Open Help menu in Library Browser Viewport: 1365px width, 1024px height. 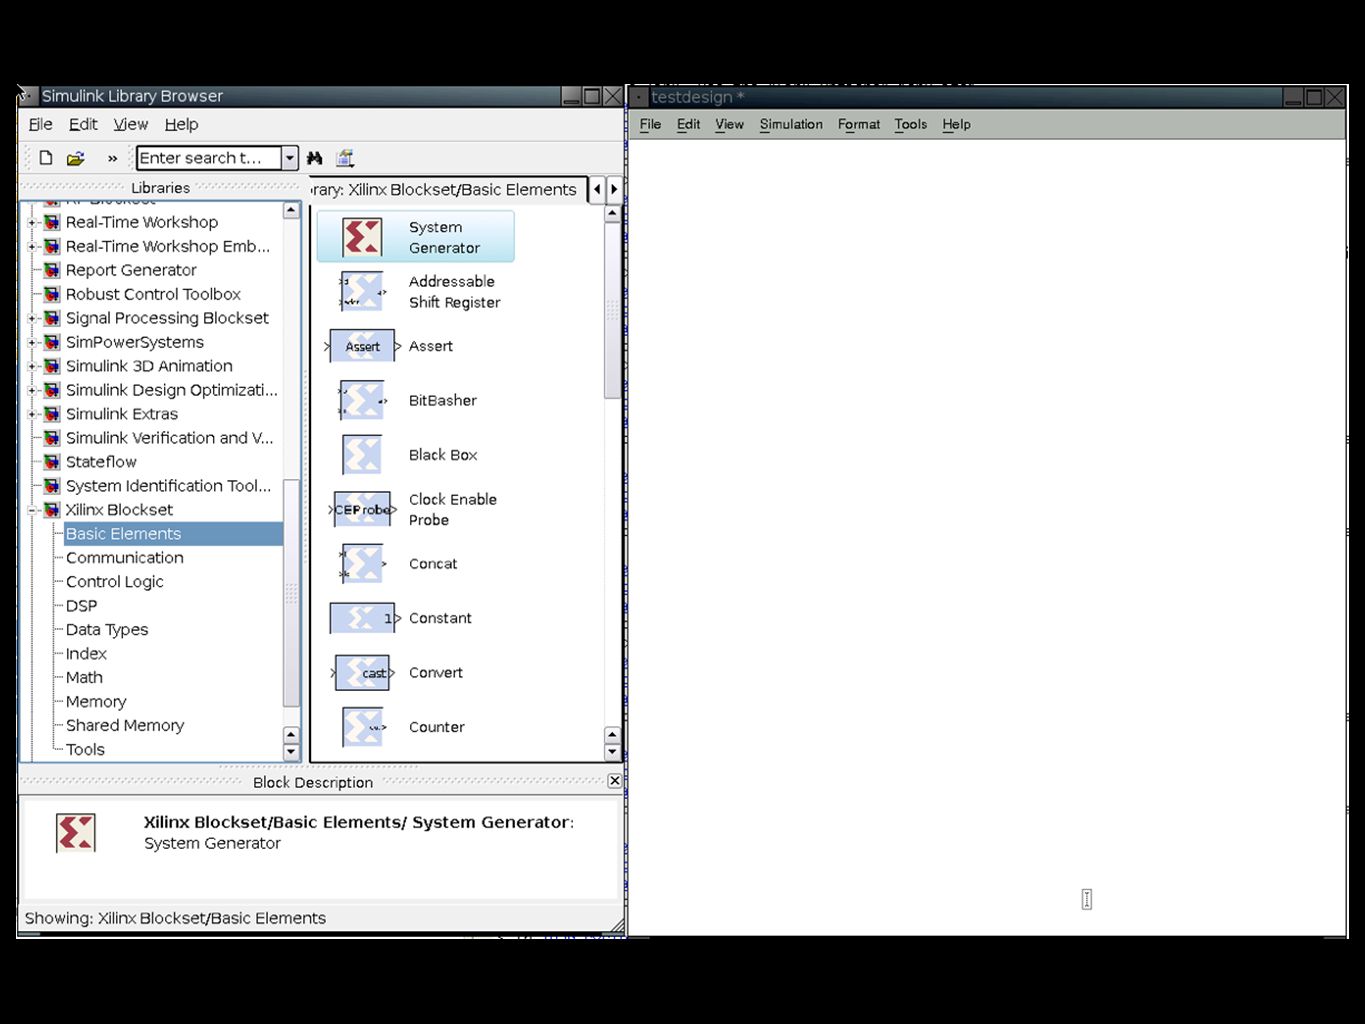[x=181, y=124]
